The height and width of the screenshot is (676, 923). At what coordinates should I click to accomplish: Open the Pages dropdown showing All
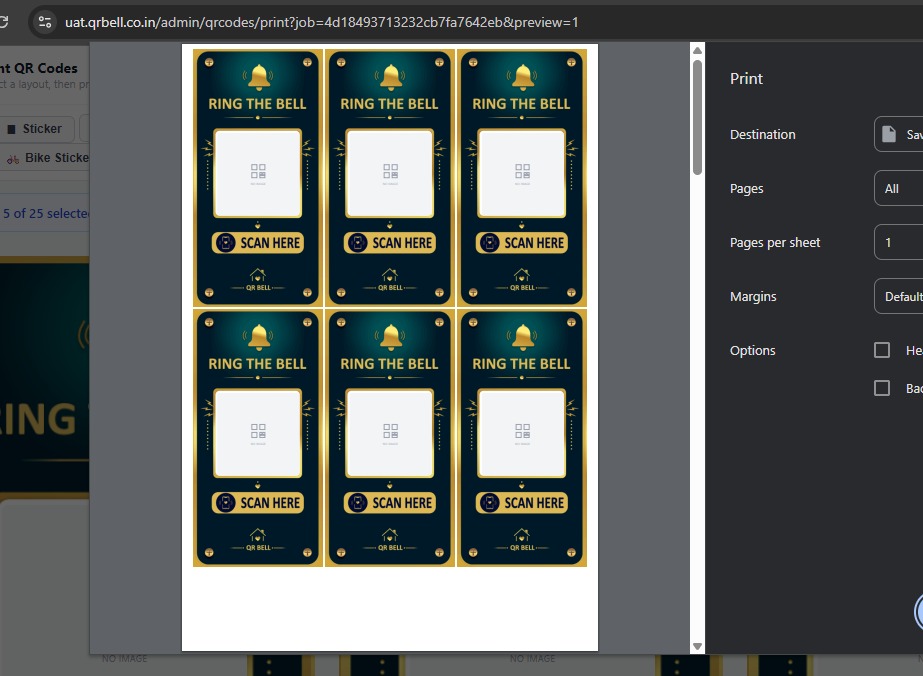(898, 188)
